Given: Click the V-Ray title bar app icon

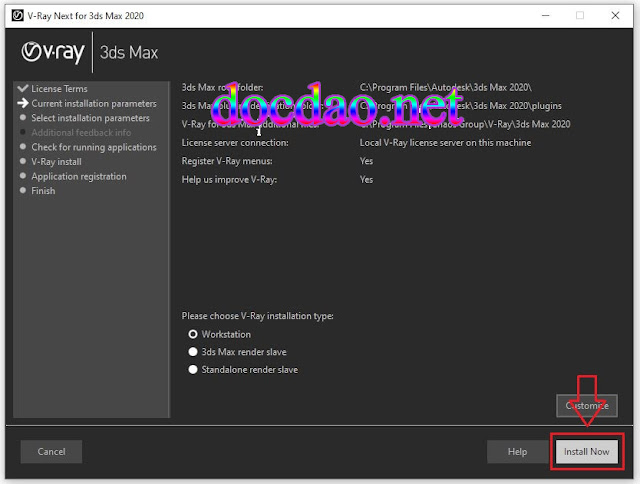Looking at the screenshot, I should [18, 16].
